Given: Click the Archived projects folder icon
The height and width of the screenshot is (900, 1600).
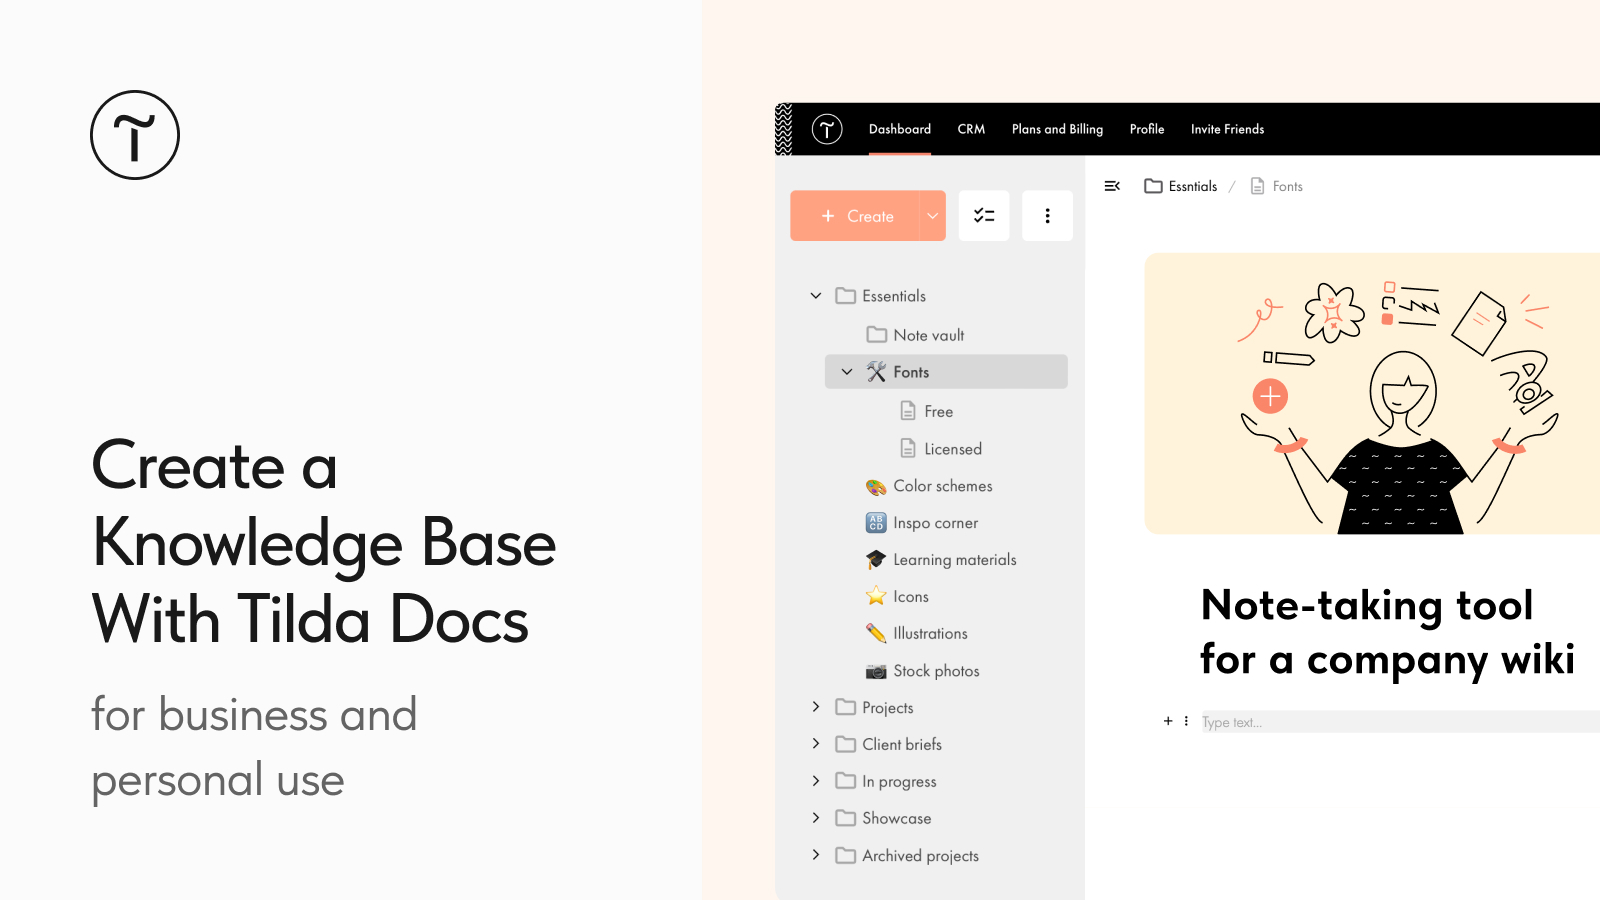Looking at the screenshot, I should 846,855.
